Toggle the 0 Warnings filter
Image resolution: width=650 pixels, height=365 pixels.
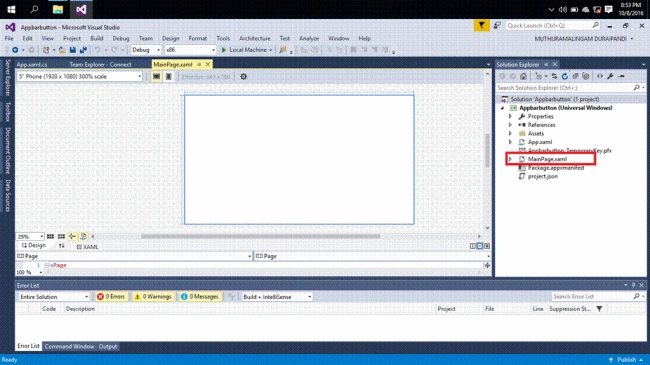[x=153, y=297]
